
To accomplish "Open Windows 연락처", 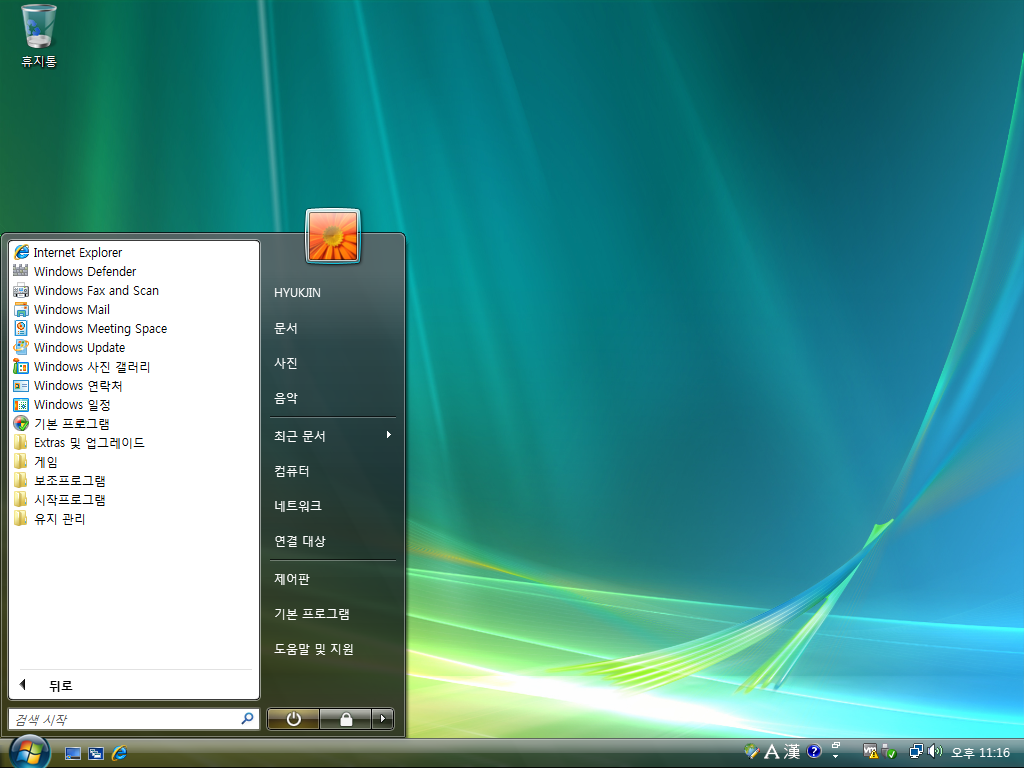I will (134, 385).
